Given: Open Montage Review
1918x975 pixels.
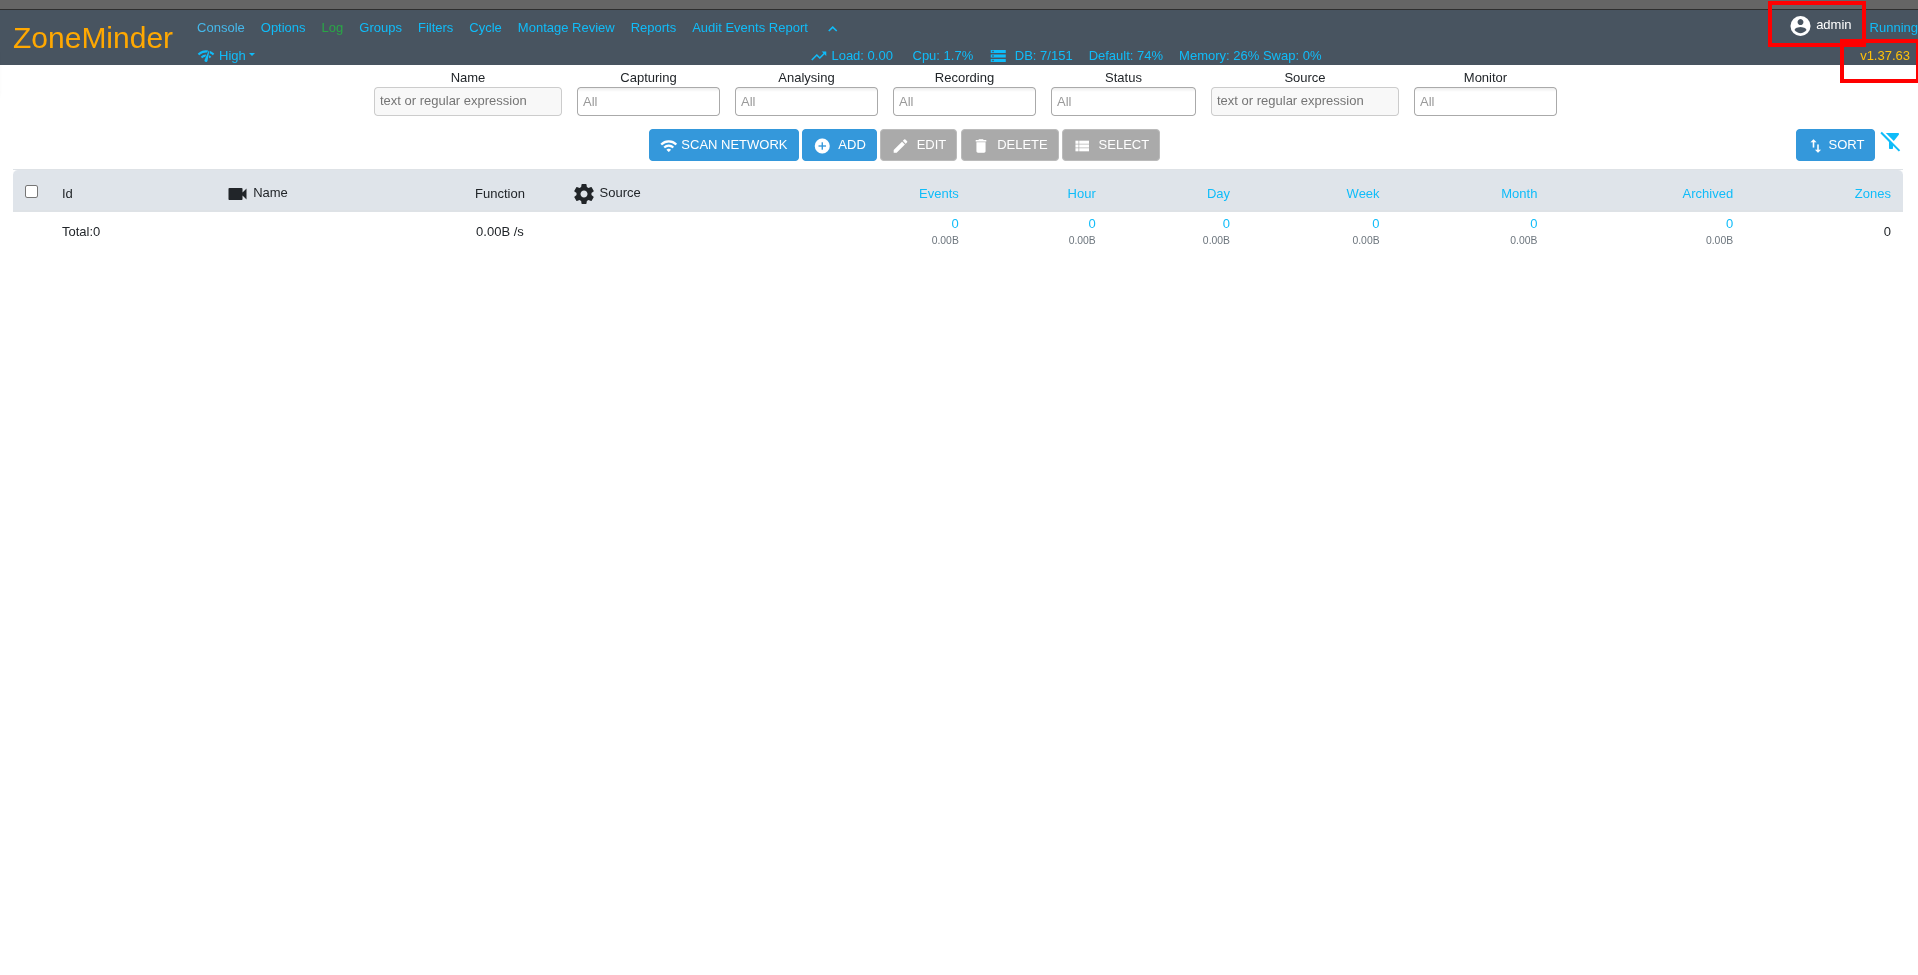Looking at the screenshot, I should coord(566,28).
